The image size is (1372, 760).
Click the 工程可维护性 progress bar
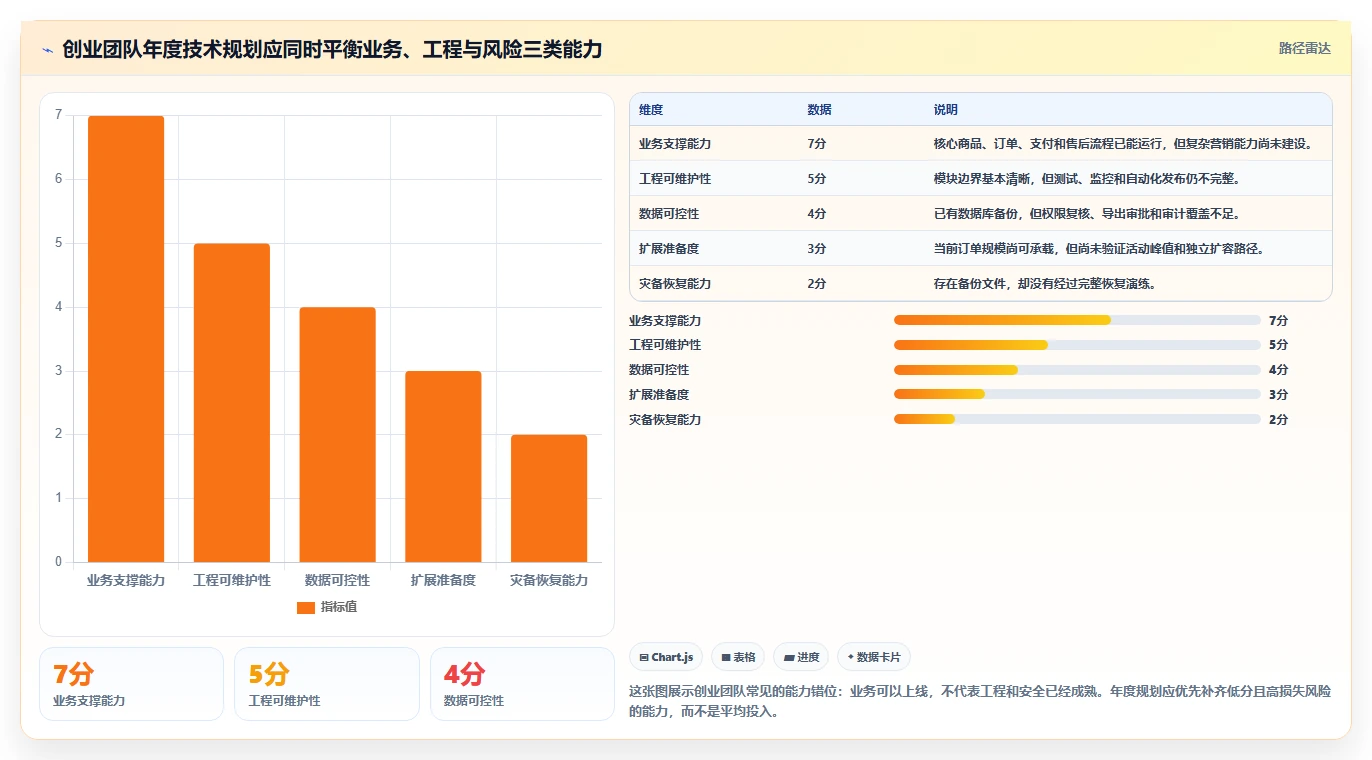(1077, 345)
